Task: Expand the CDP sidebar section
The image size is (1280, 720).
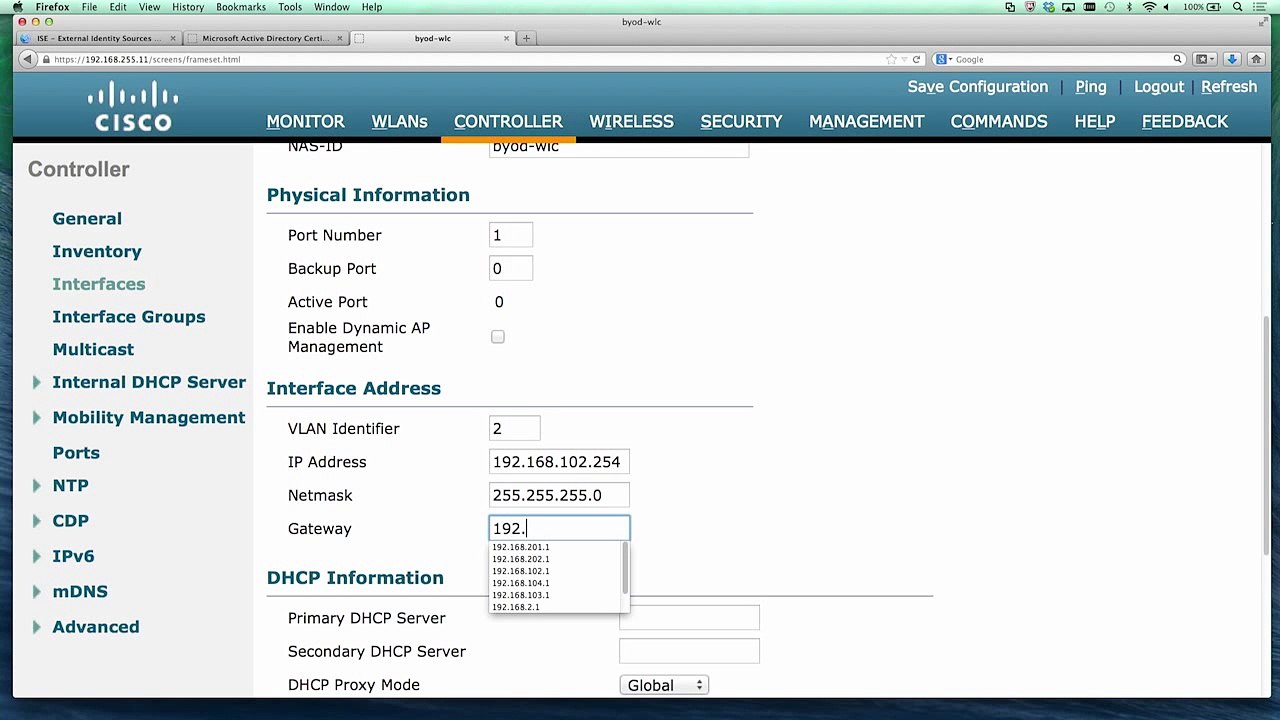Action: coord(36,520)
